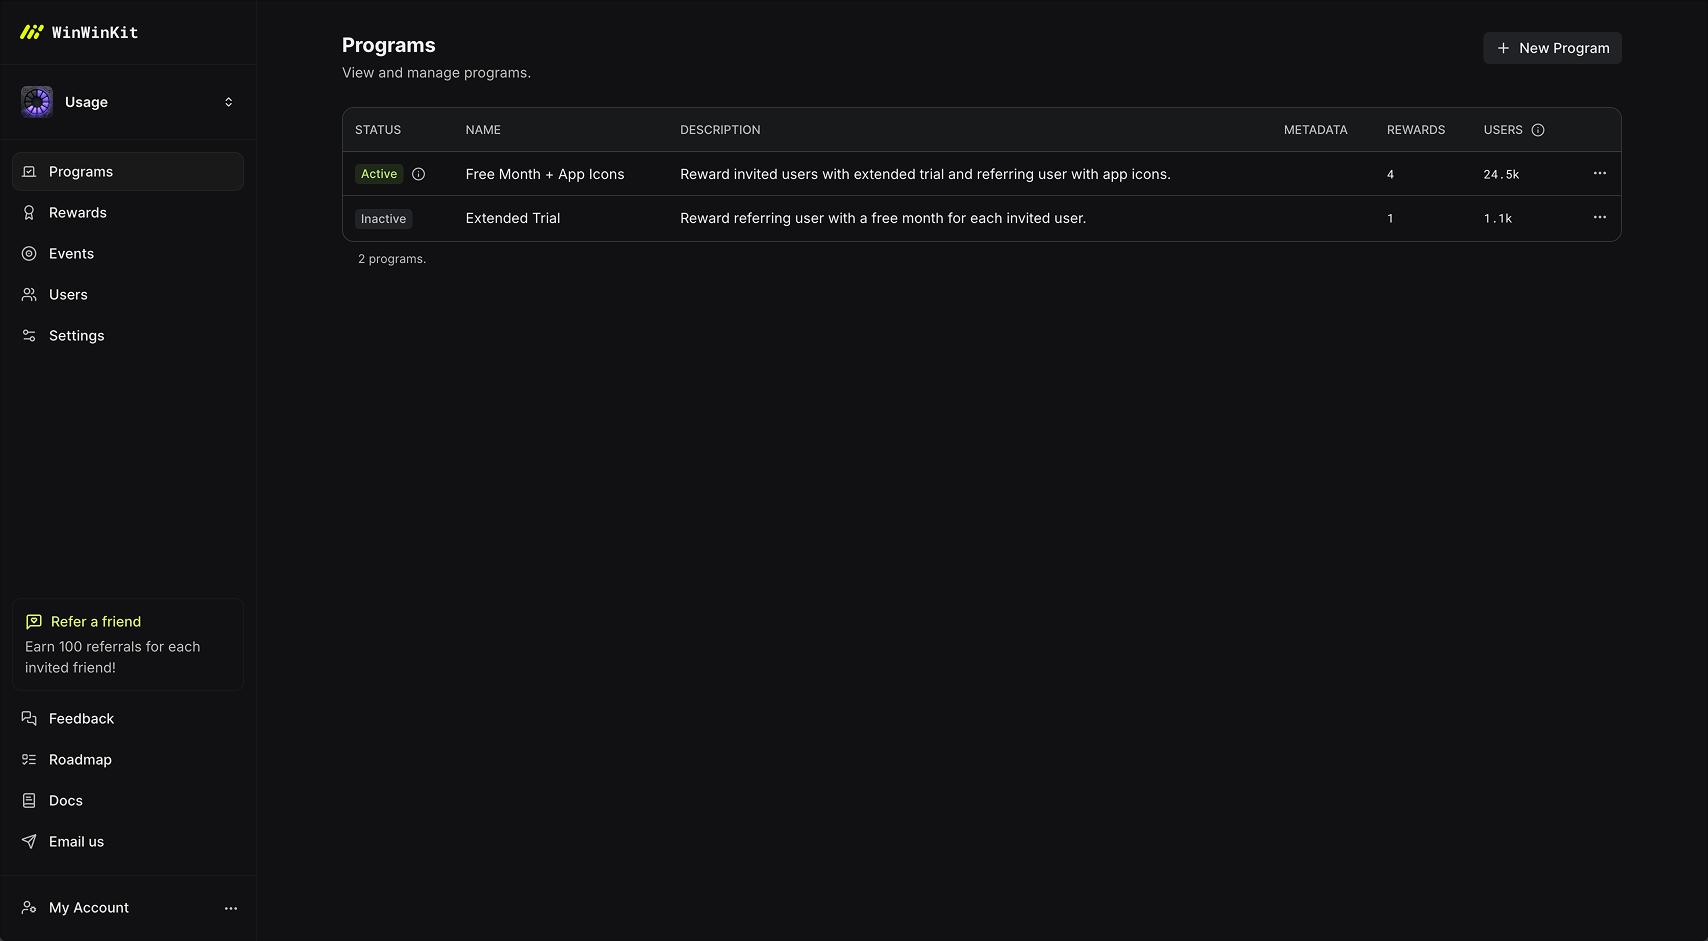Click the New Program button

(x=1552, y=48)
